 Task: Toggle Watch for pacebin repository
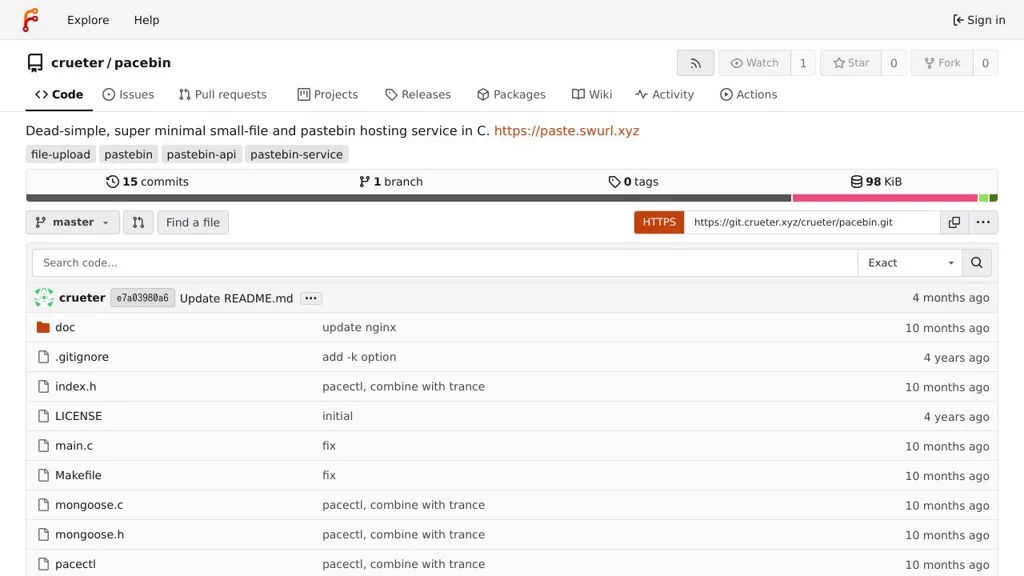click(754, 63)
